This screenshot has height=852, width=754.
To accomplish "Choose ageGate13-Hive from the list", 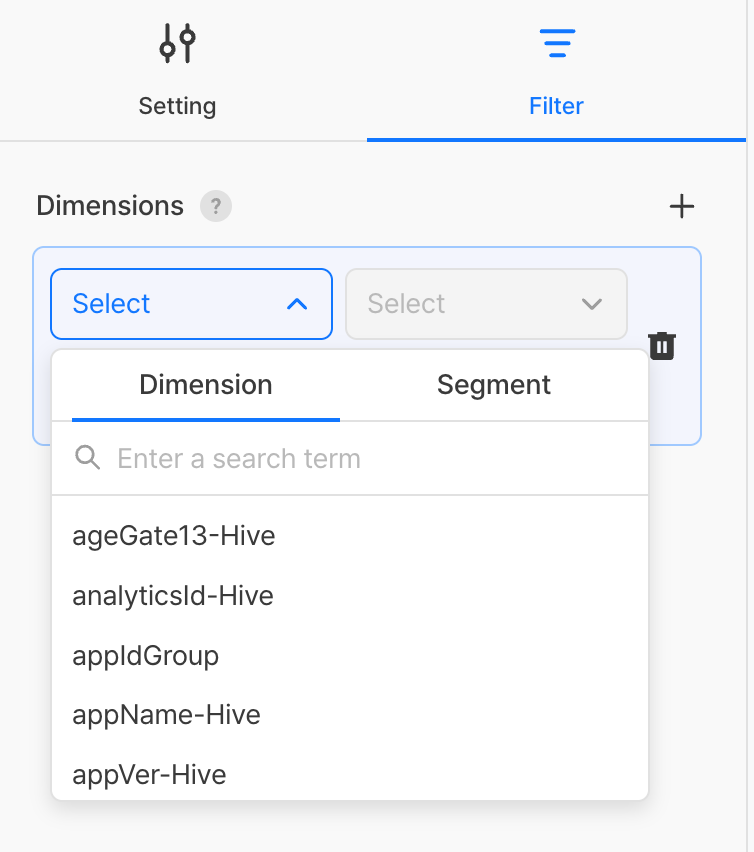I will [174, 536].
